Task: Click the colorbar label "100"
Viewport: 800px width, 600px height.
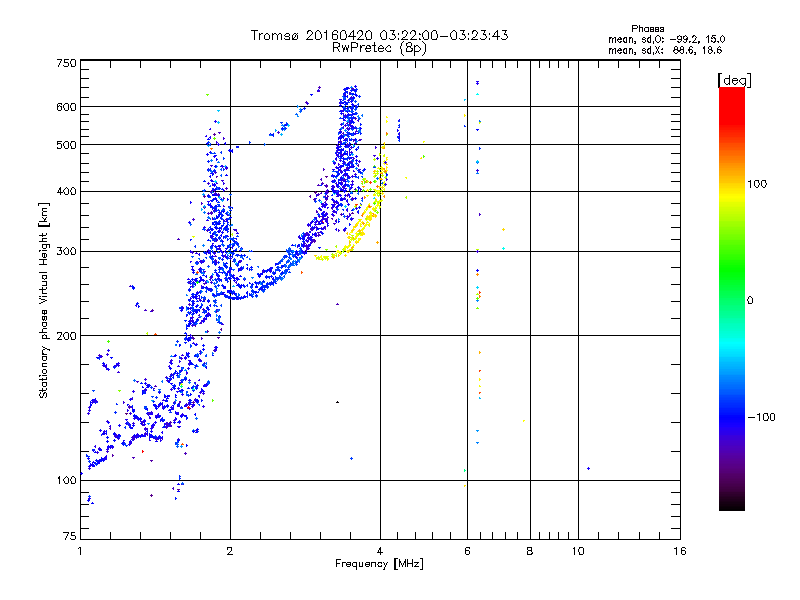Action: click(x=757, y=184)
